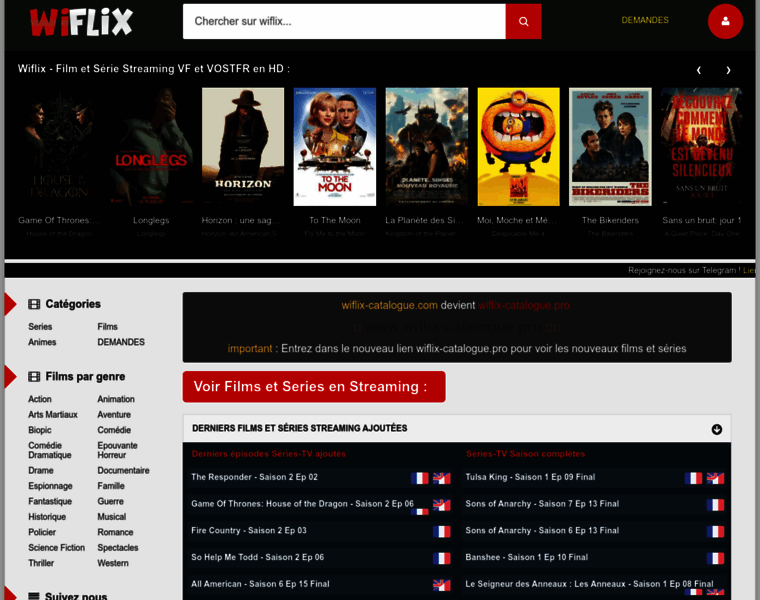Browse the Comédie genre
This screenshot has width=760, height=600.
pos(114,430)
